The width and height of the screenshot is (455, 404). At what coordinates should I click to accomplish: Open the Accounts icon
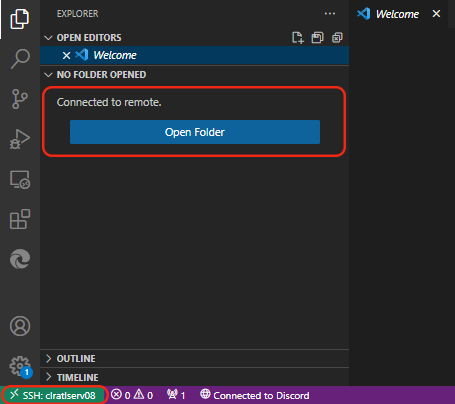[x=20, y=326]
